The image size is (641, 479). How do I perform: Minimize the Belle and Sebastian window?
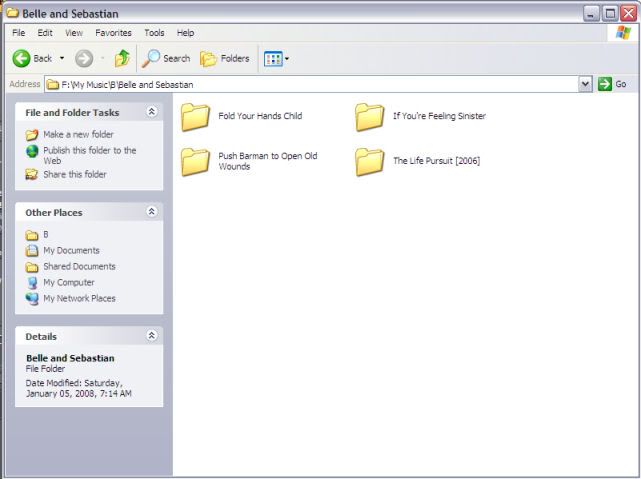[591, 13]
